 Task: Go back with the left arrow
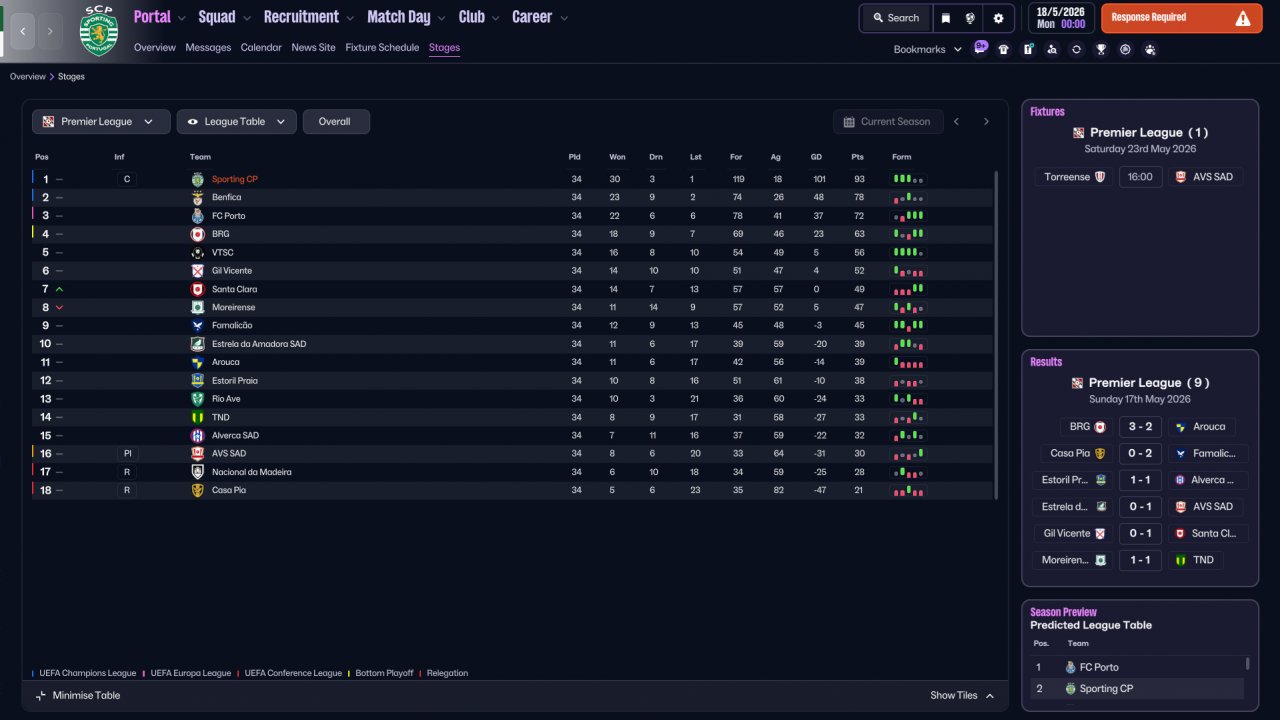tap(23, 31)
